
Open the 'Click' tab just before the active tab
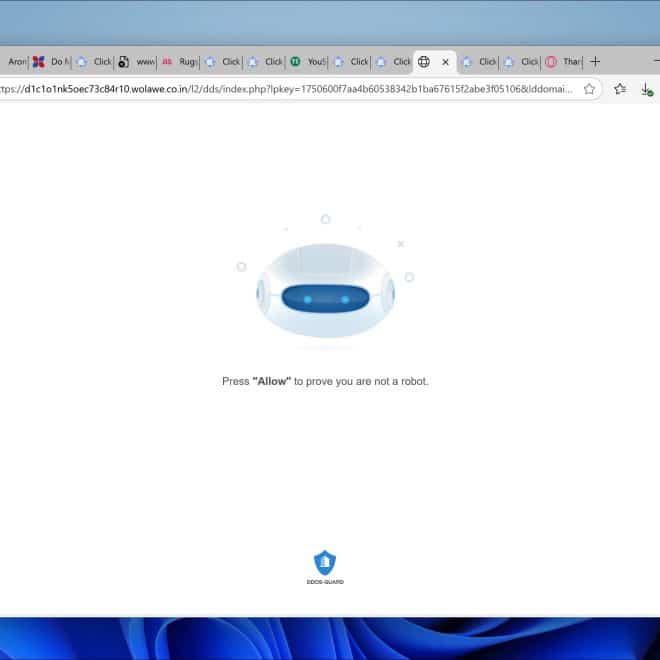coord(393,62)
